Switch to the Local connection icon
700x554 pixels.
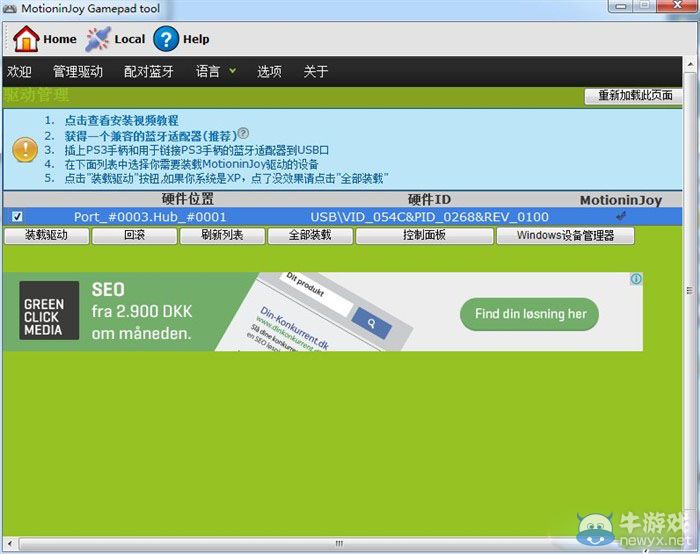click(98, 39)
